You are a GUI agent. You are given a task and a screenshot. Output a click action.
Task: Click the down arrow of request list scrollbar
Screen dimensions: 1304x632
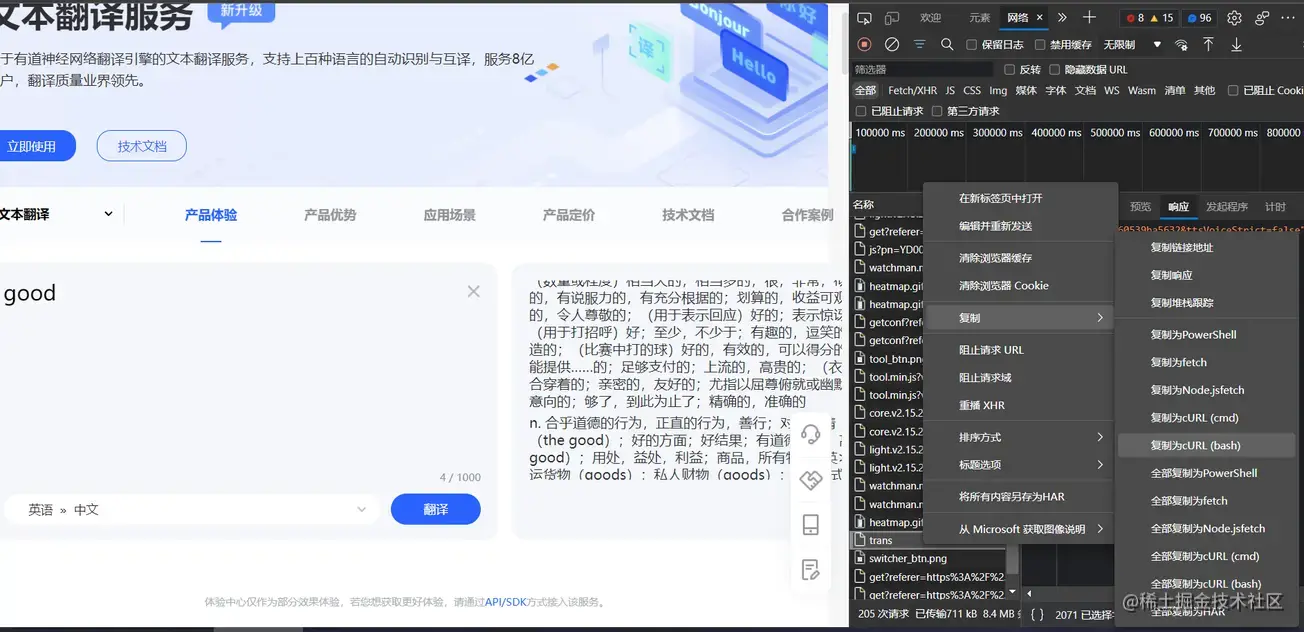1013,594
